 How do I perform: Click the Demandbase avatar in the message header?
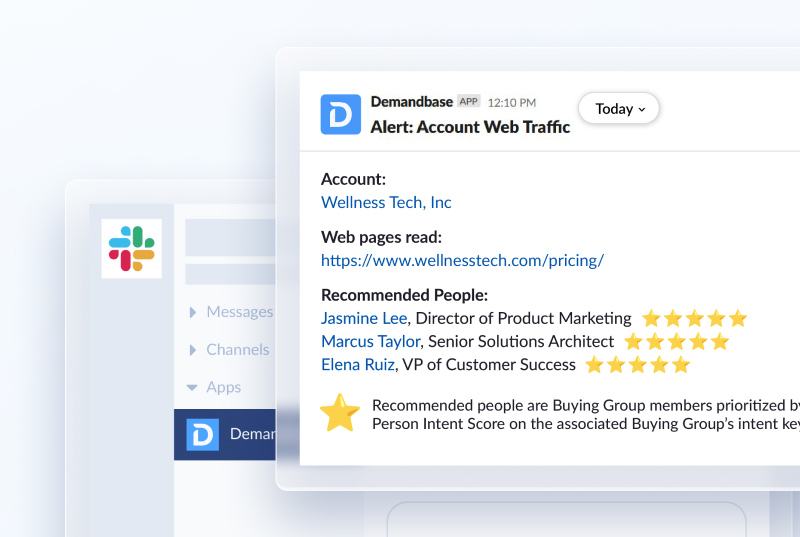(340, 114)
